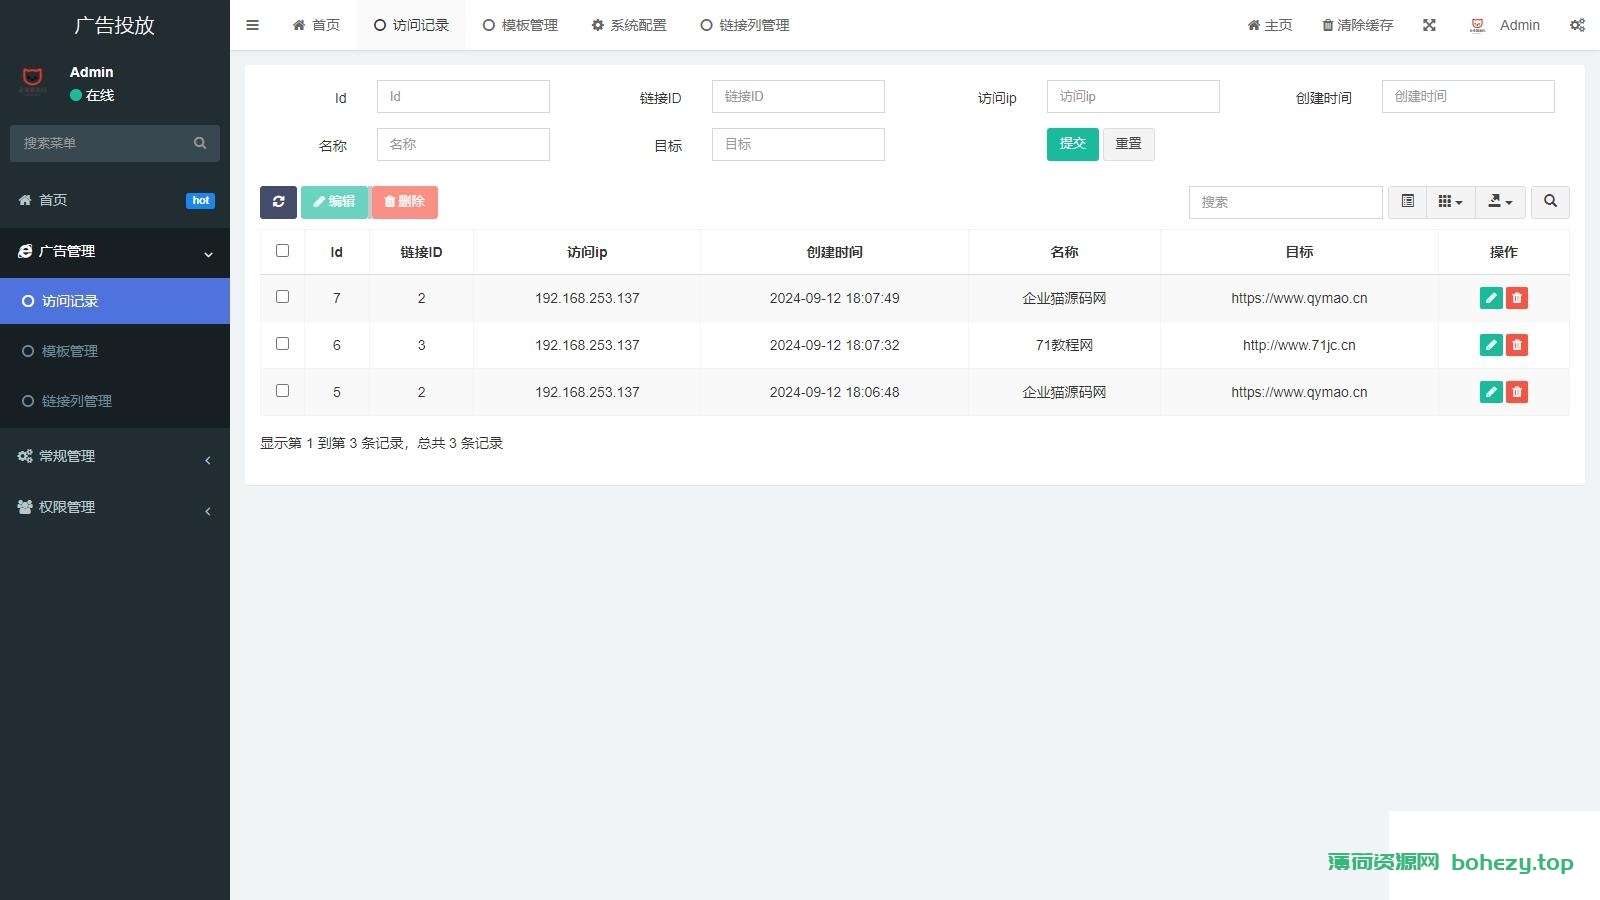This screenshot has height=900, width=1600.
Task: Enter fullscreen mode via the expand icon
Action: click(1429, 25)
